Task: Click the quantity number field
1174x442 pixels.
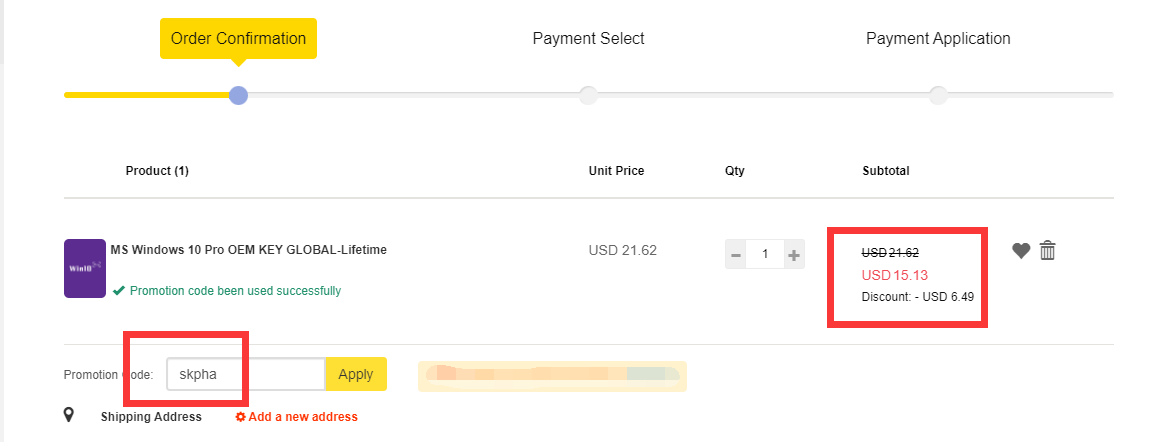Action: (764, 255)
